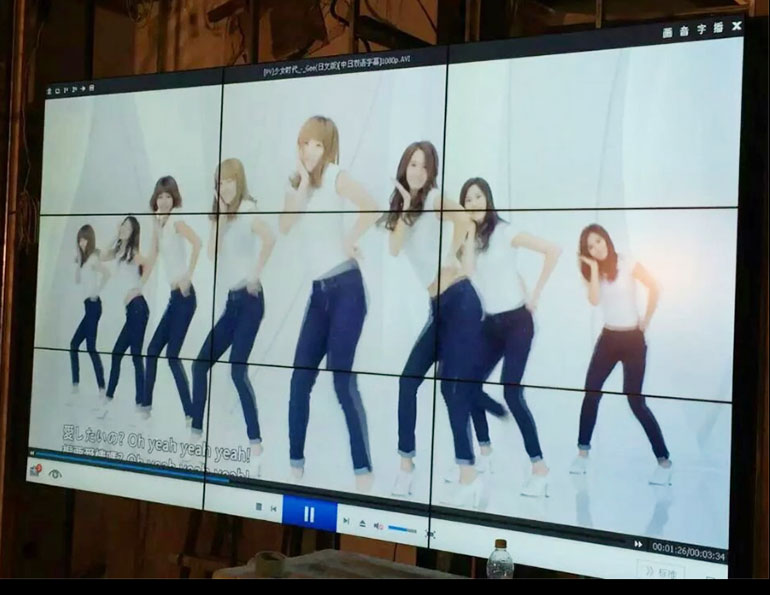
Task: Adjust the blue volume slider
Action: (402, 530)
